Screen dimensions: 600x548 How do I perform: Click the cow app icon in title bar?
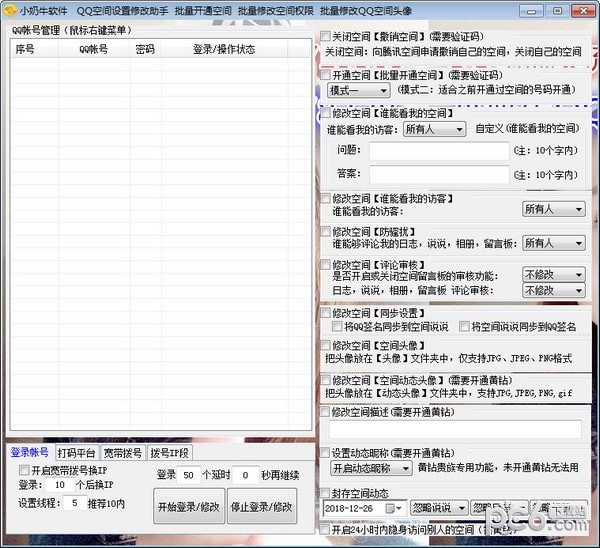click(11, 10)
